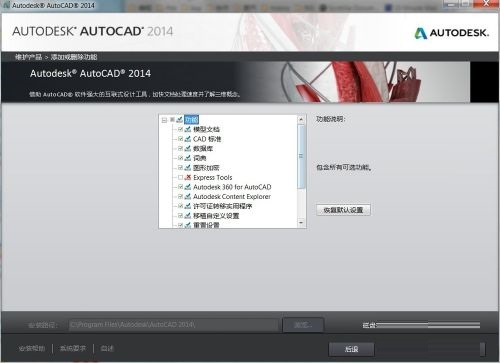500x363 pixels.
Task: Toggle the root 功能 tri-state checkbox
Action: 172,119
